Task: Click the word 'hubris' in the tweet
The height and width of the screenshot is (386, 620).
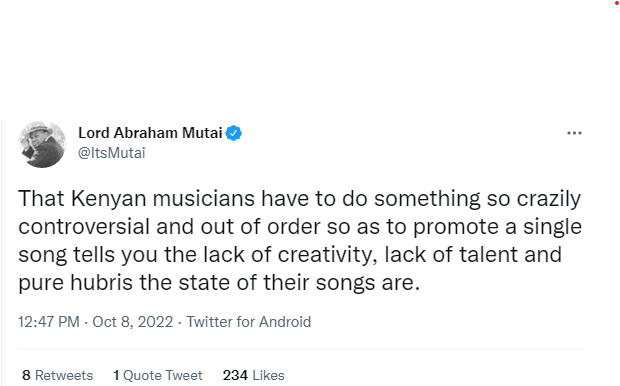Action: pyautogui.click(x=101, y=283)
